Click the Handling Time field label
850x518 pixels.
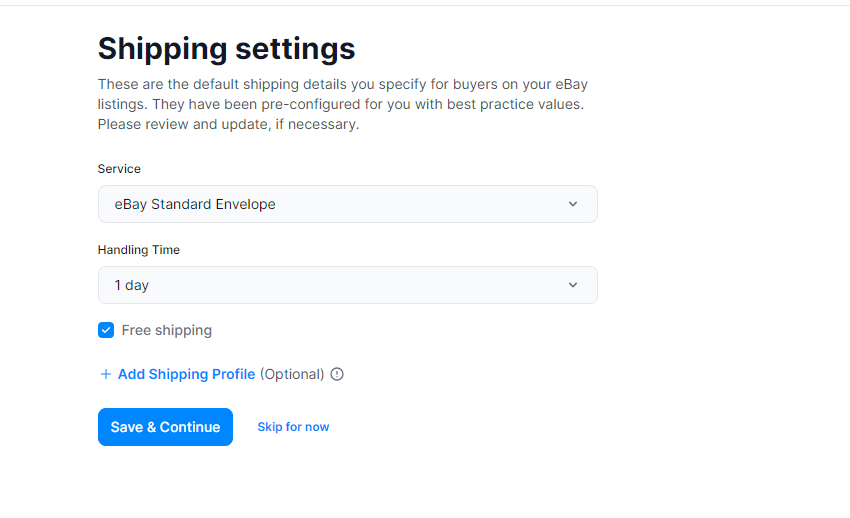pos(139,250)
